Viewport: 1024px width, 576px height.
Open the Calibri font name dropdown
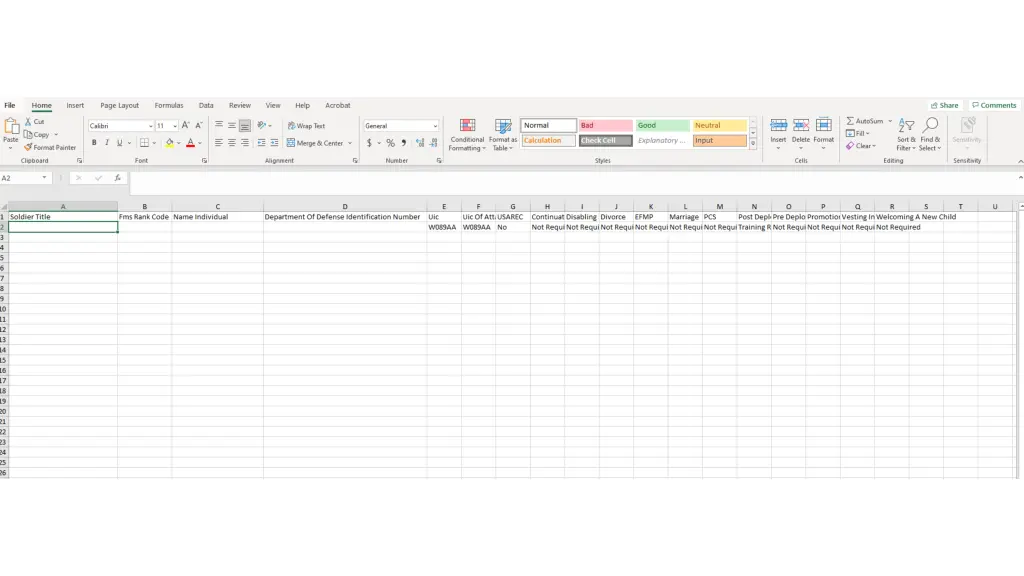tap(150, 126)
